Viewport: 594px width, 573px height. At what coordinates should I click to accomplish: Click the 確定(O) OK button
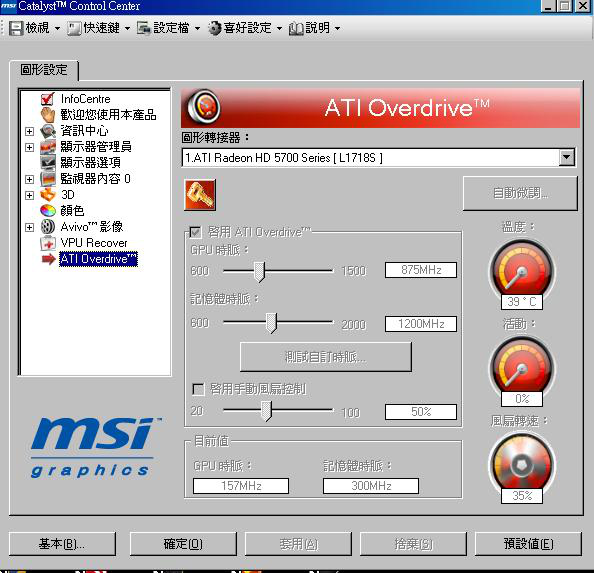[183, 544]
